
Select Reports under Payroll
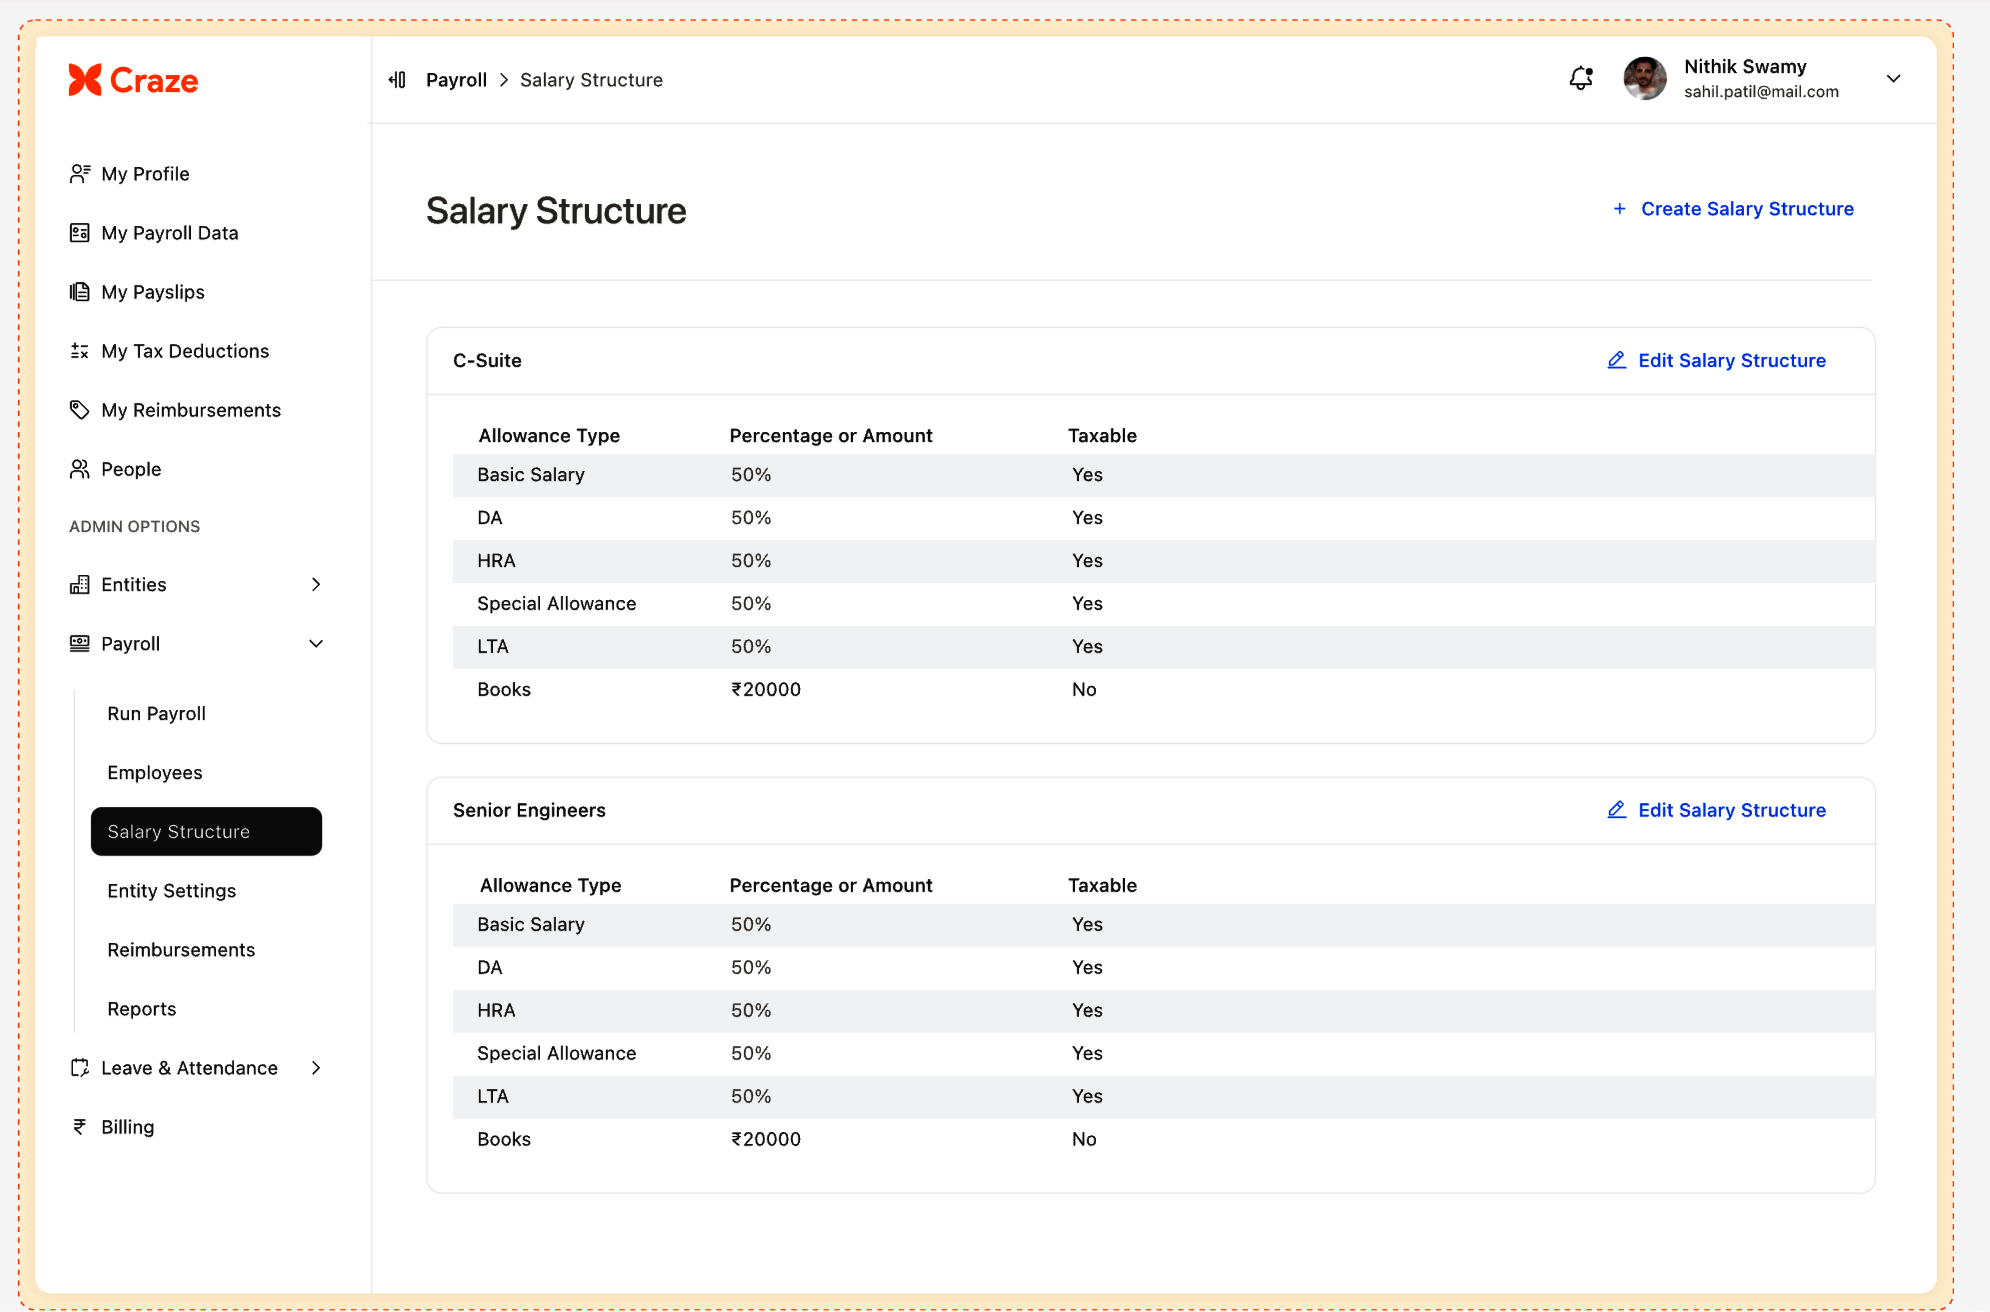coord(141,1008)
